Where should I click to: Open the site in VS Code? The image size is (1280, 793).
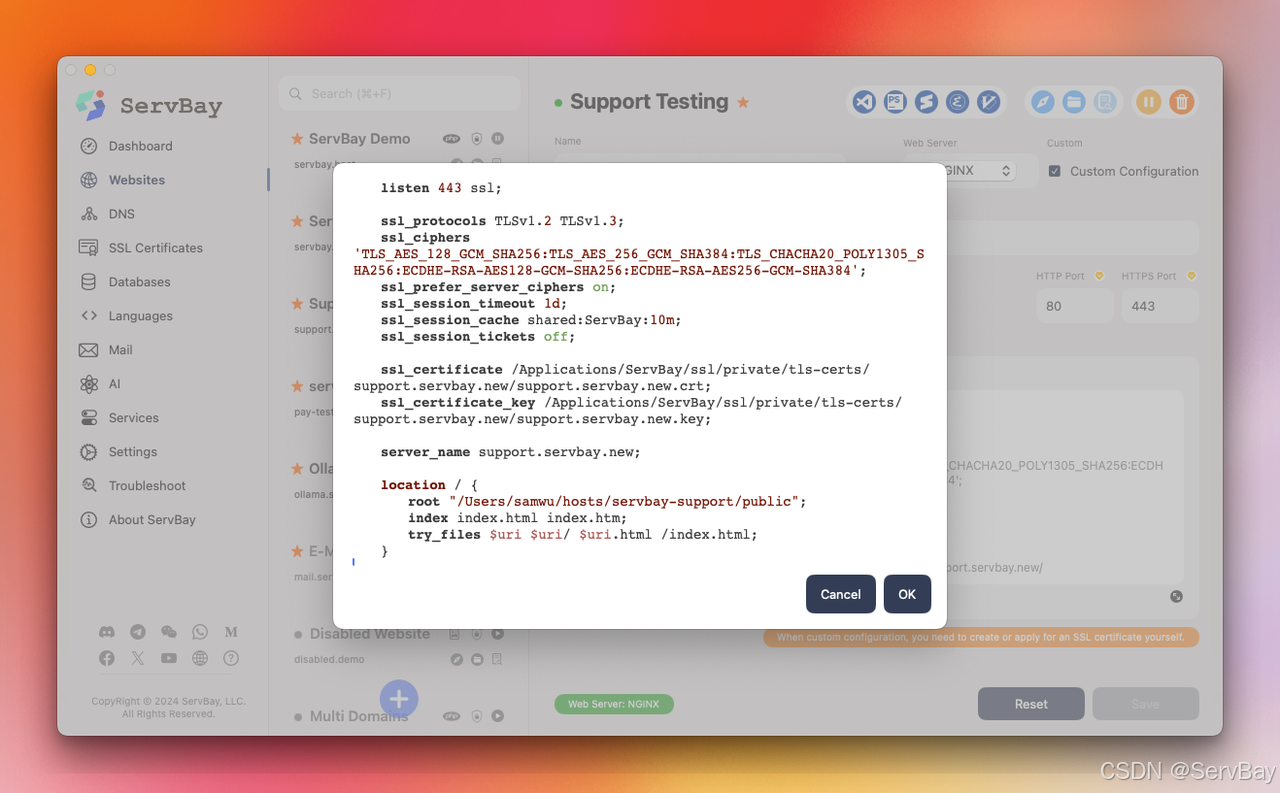tap(864, 101)
